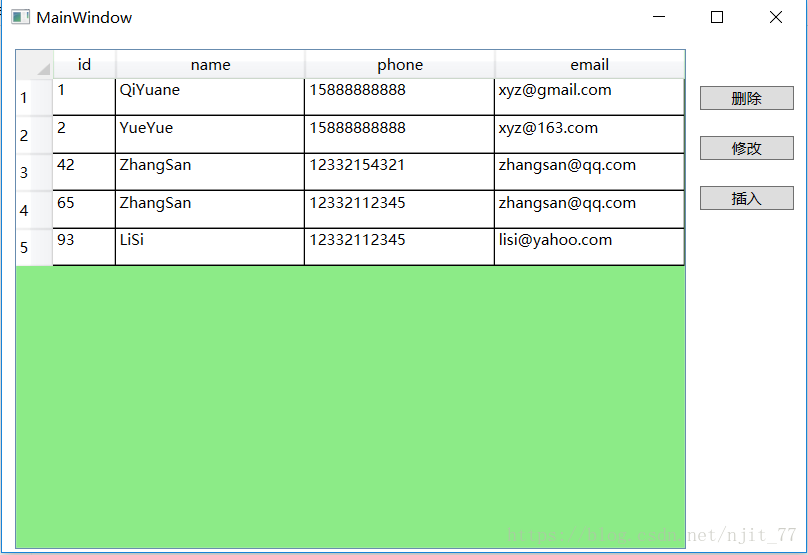Click the phone column header
This screenshot has width=808, height=555.
click(x=400, y=64)
